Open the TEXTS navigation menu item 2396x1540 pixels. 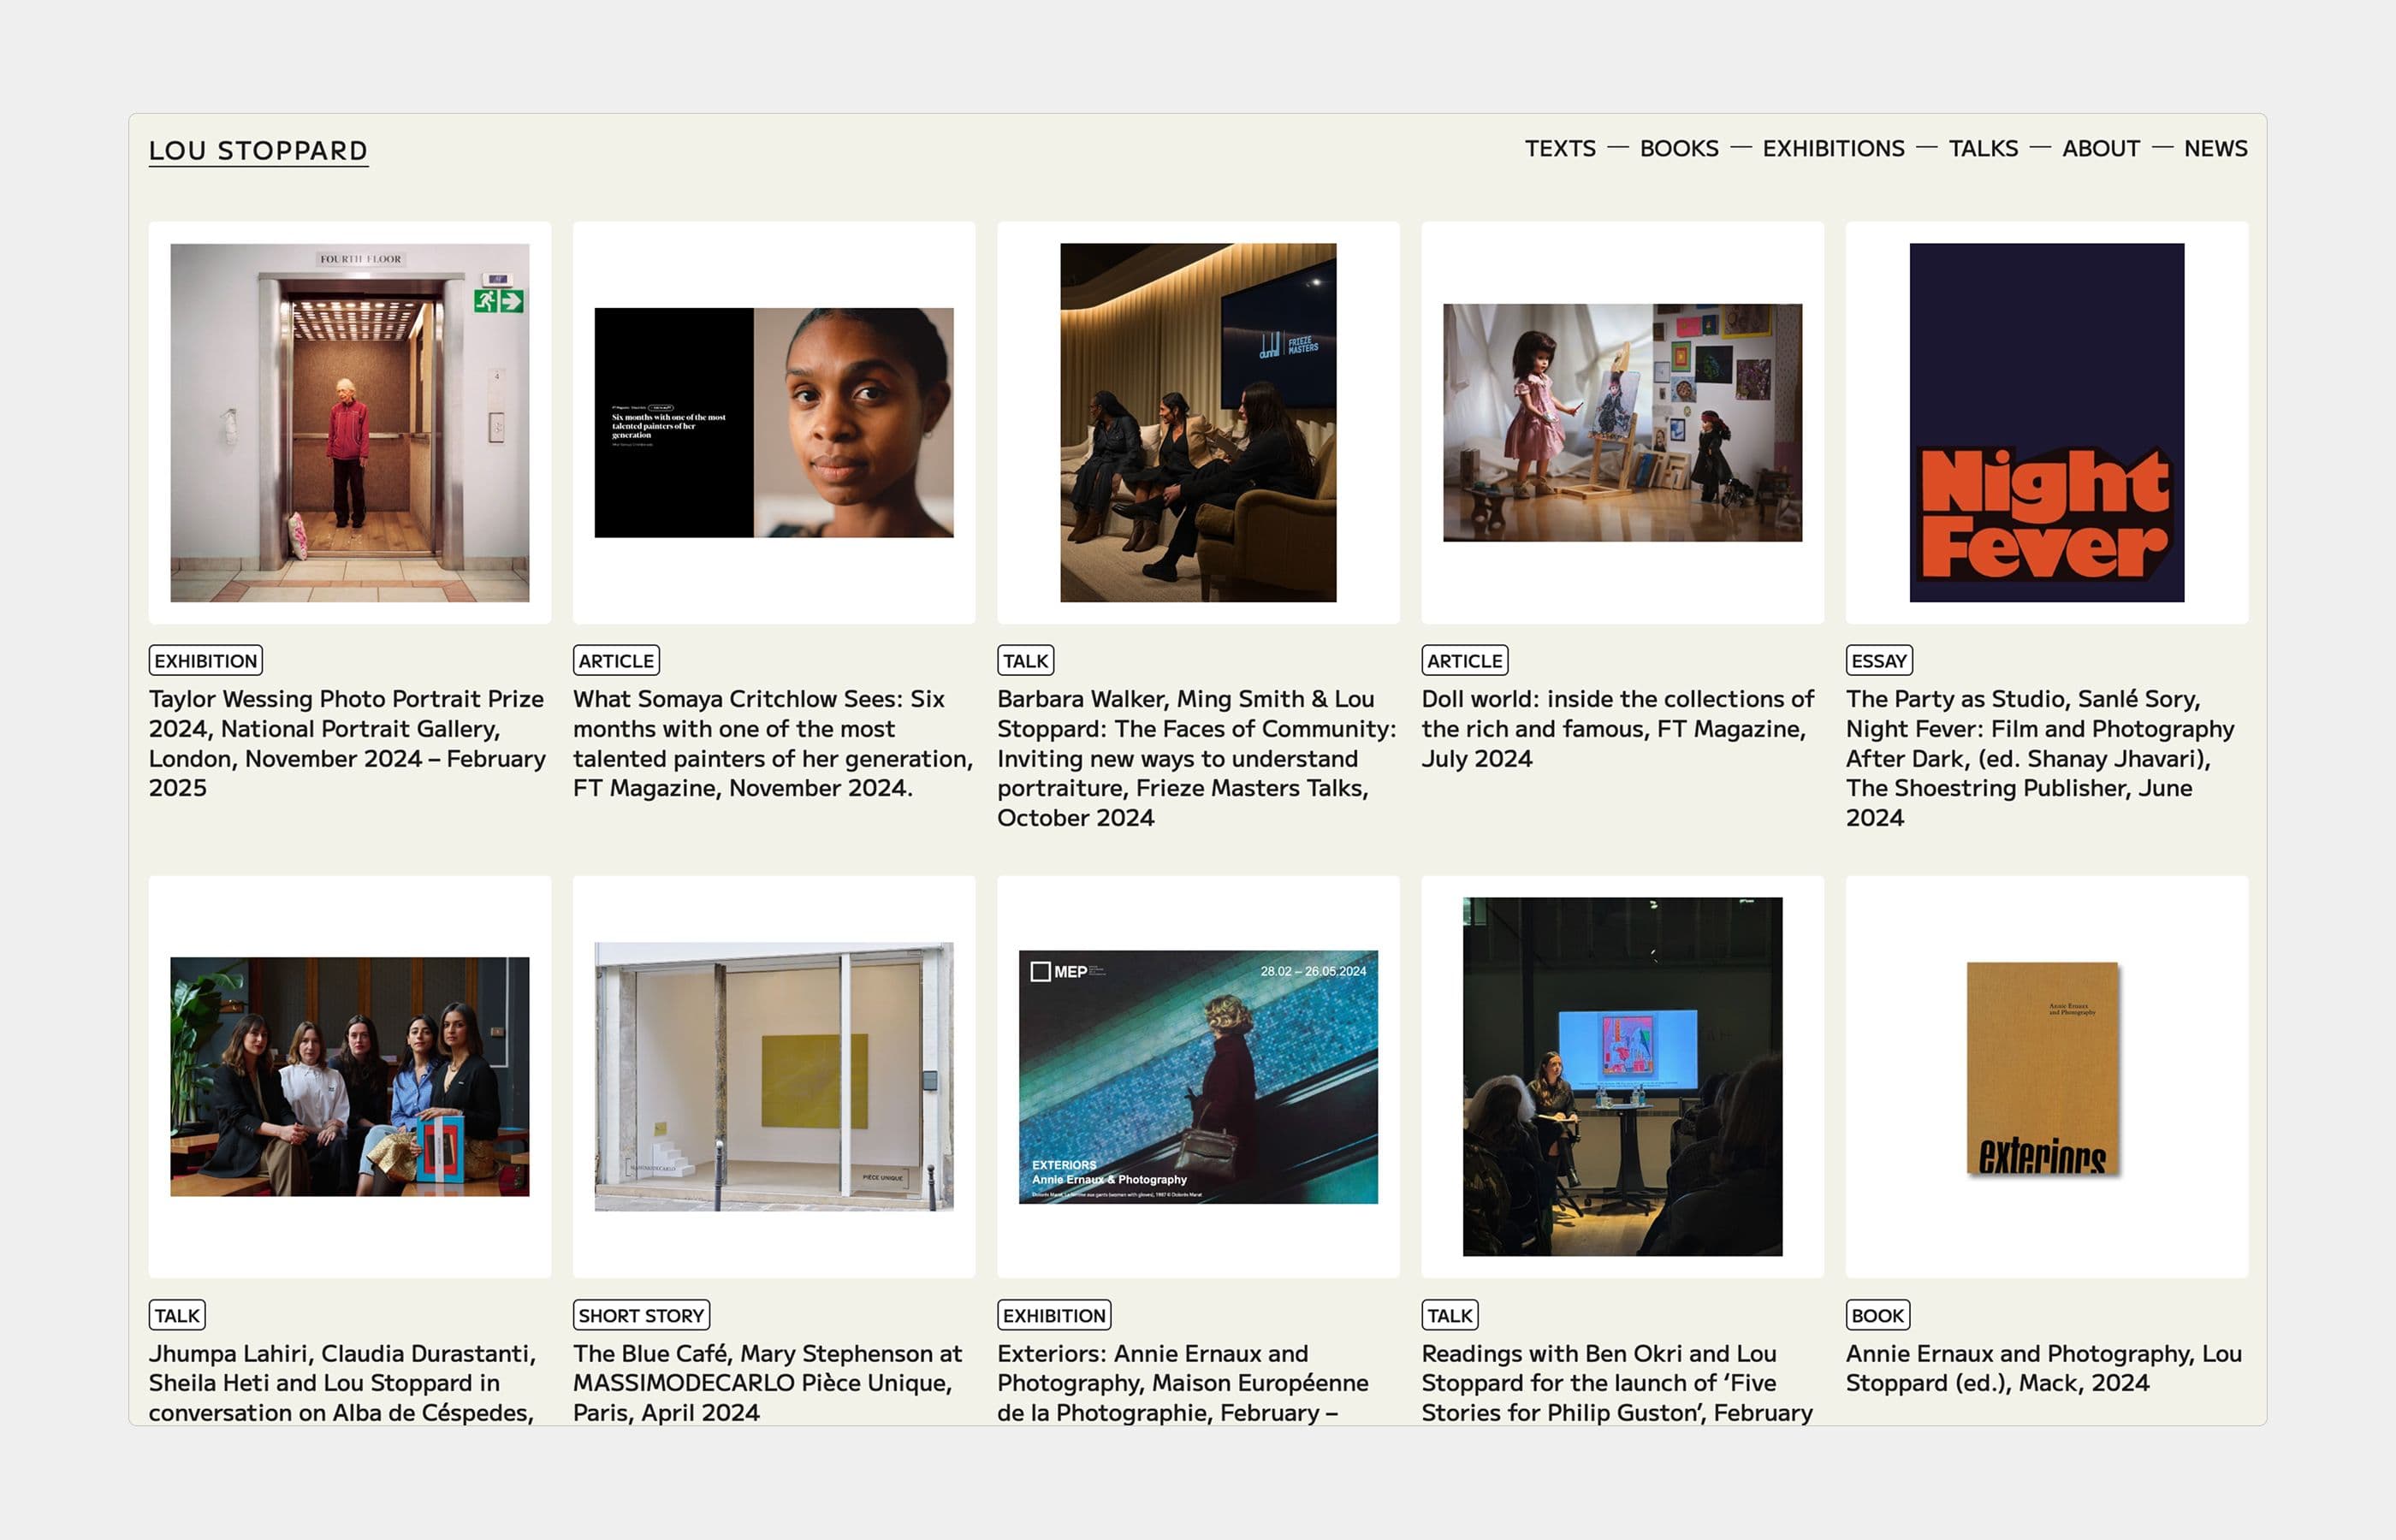click(1559, 148)
